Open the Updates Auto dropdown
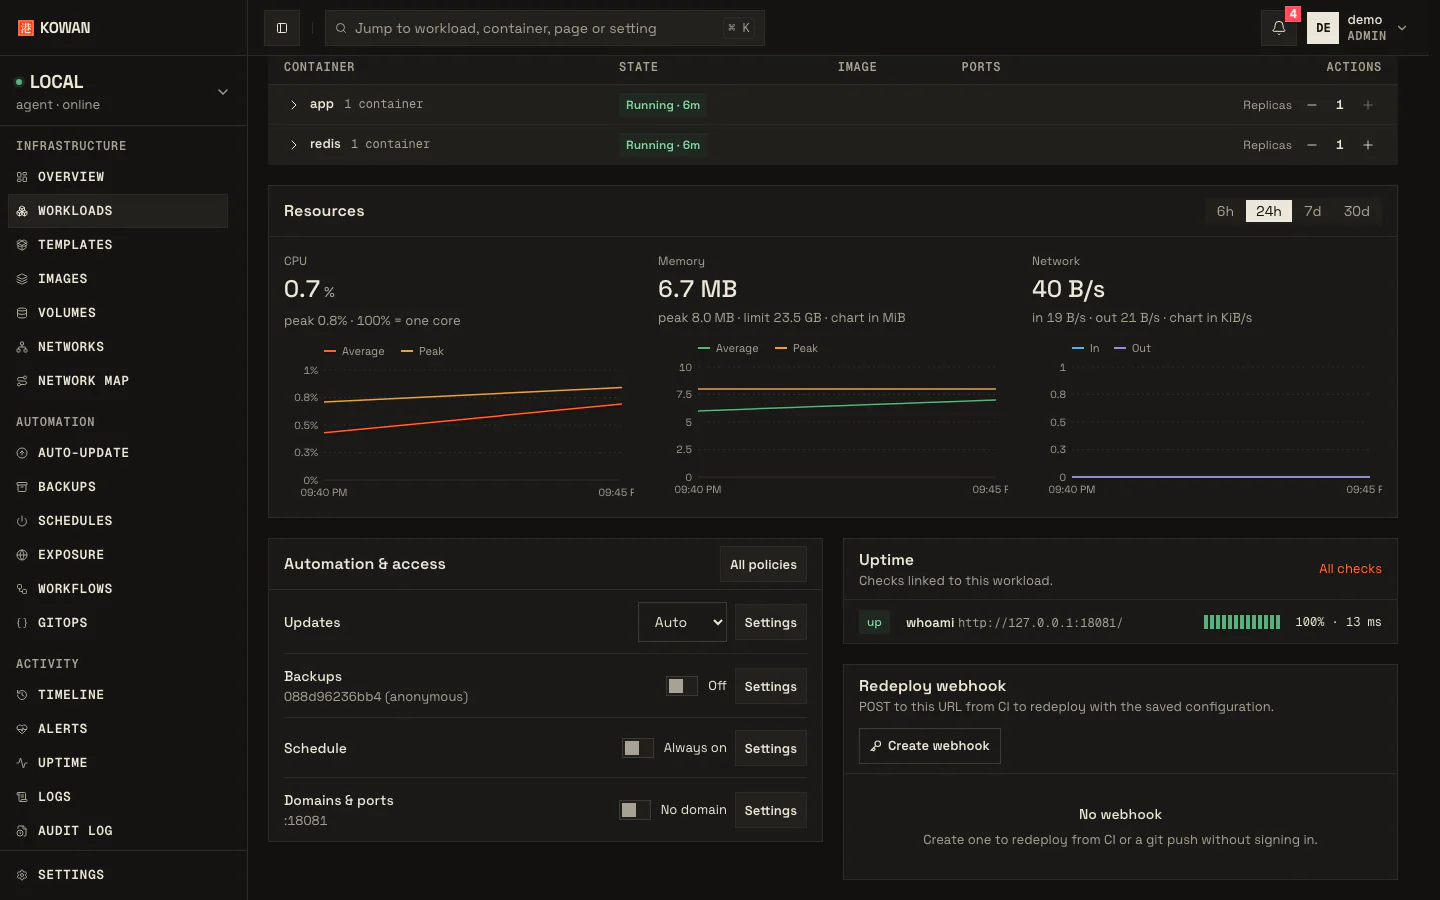The height and width of the screenshot is (900, 1440). click(682, 622)
